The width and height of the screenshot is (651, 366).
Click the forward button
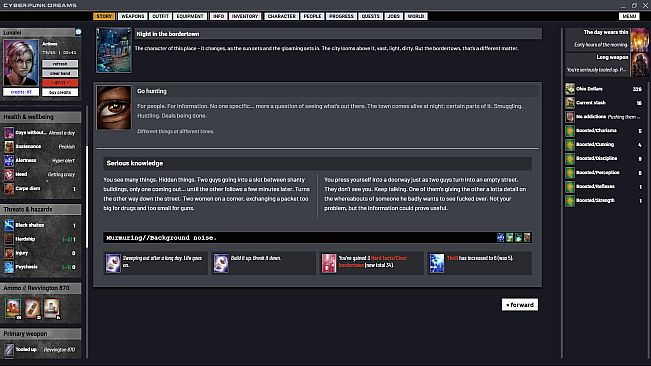[520, 305]
